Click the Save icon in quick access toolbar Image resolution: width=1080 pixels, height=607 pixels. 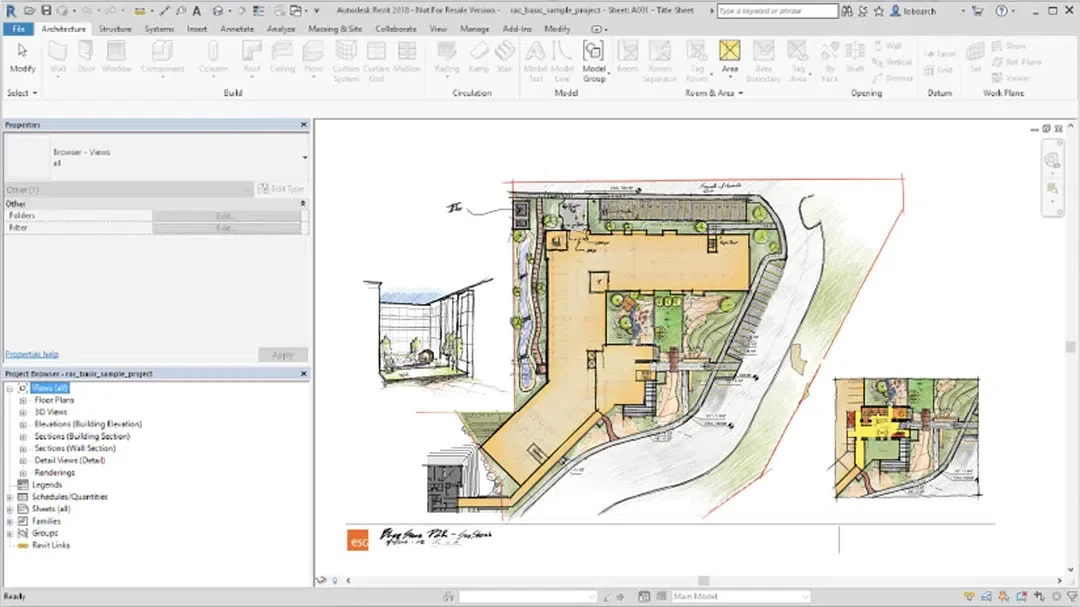46,10
